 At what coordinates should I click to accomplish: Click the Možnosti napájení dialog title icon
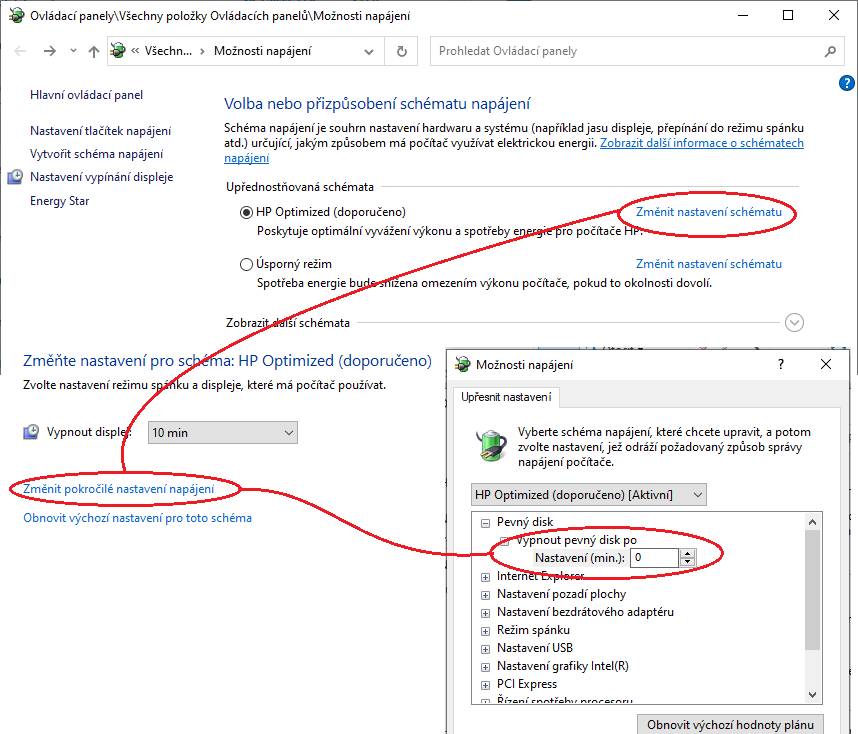(x=463, y=364)
